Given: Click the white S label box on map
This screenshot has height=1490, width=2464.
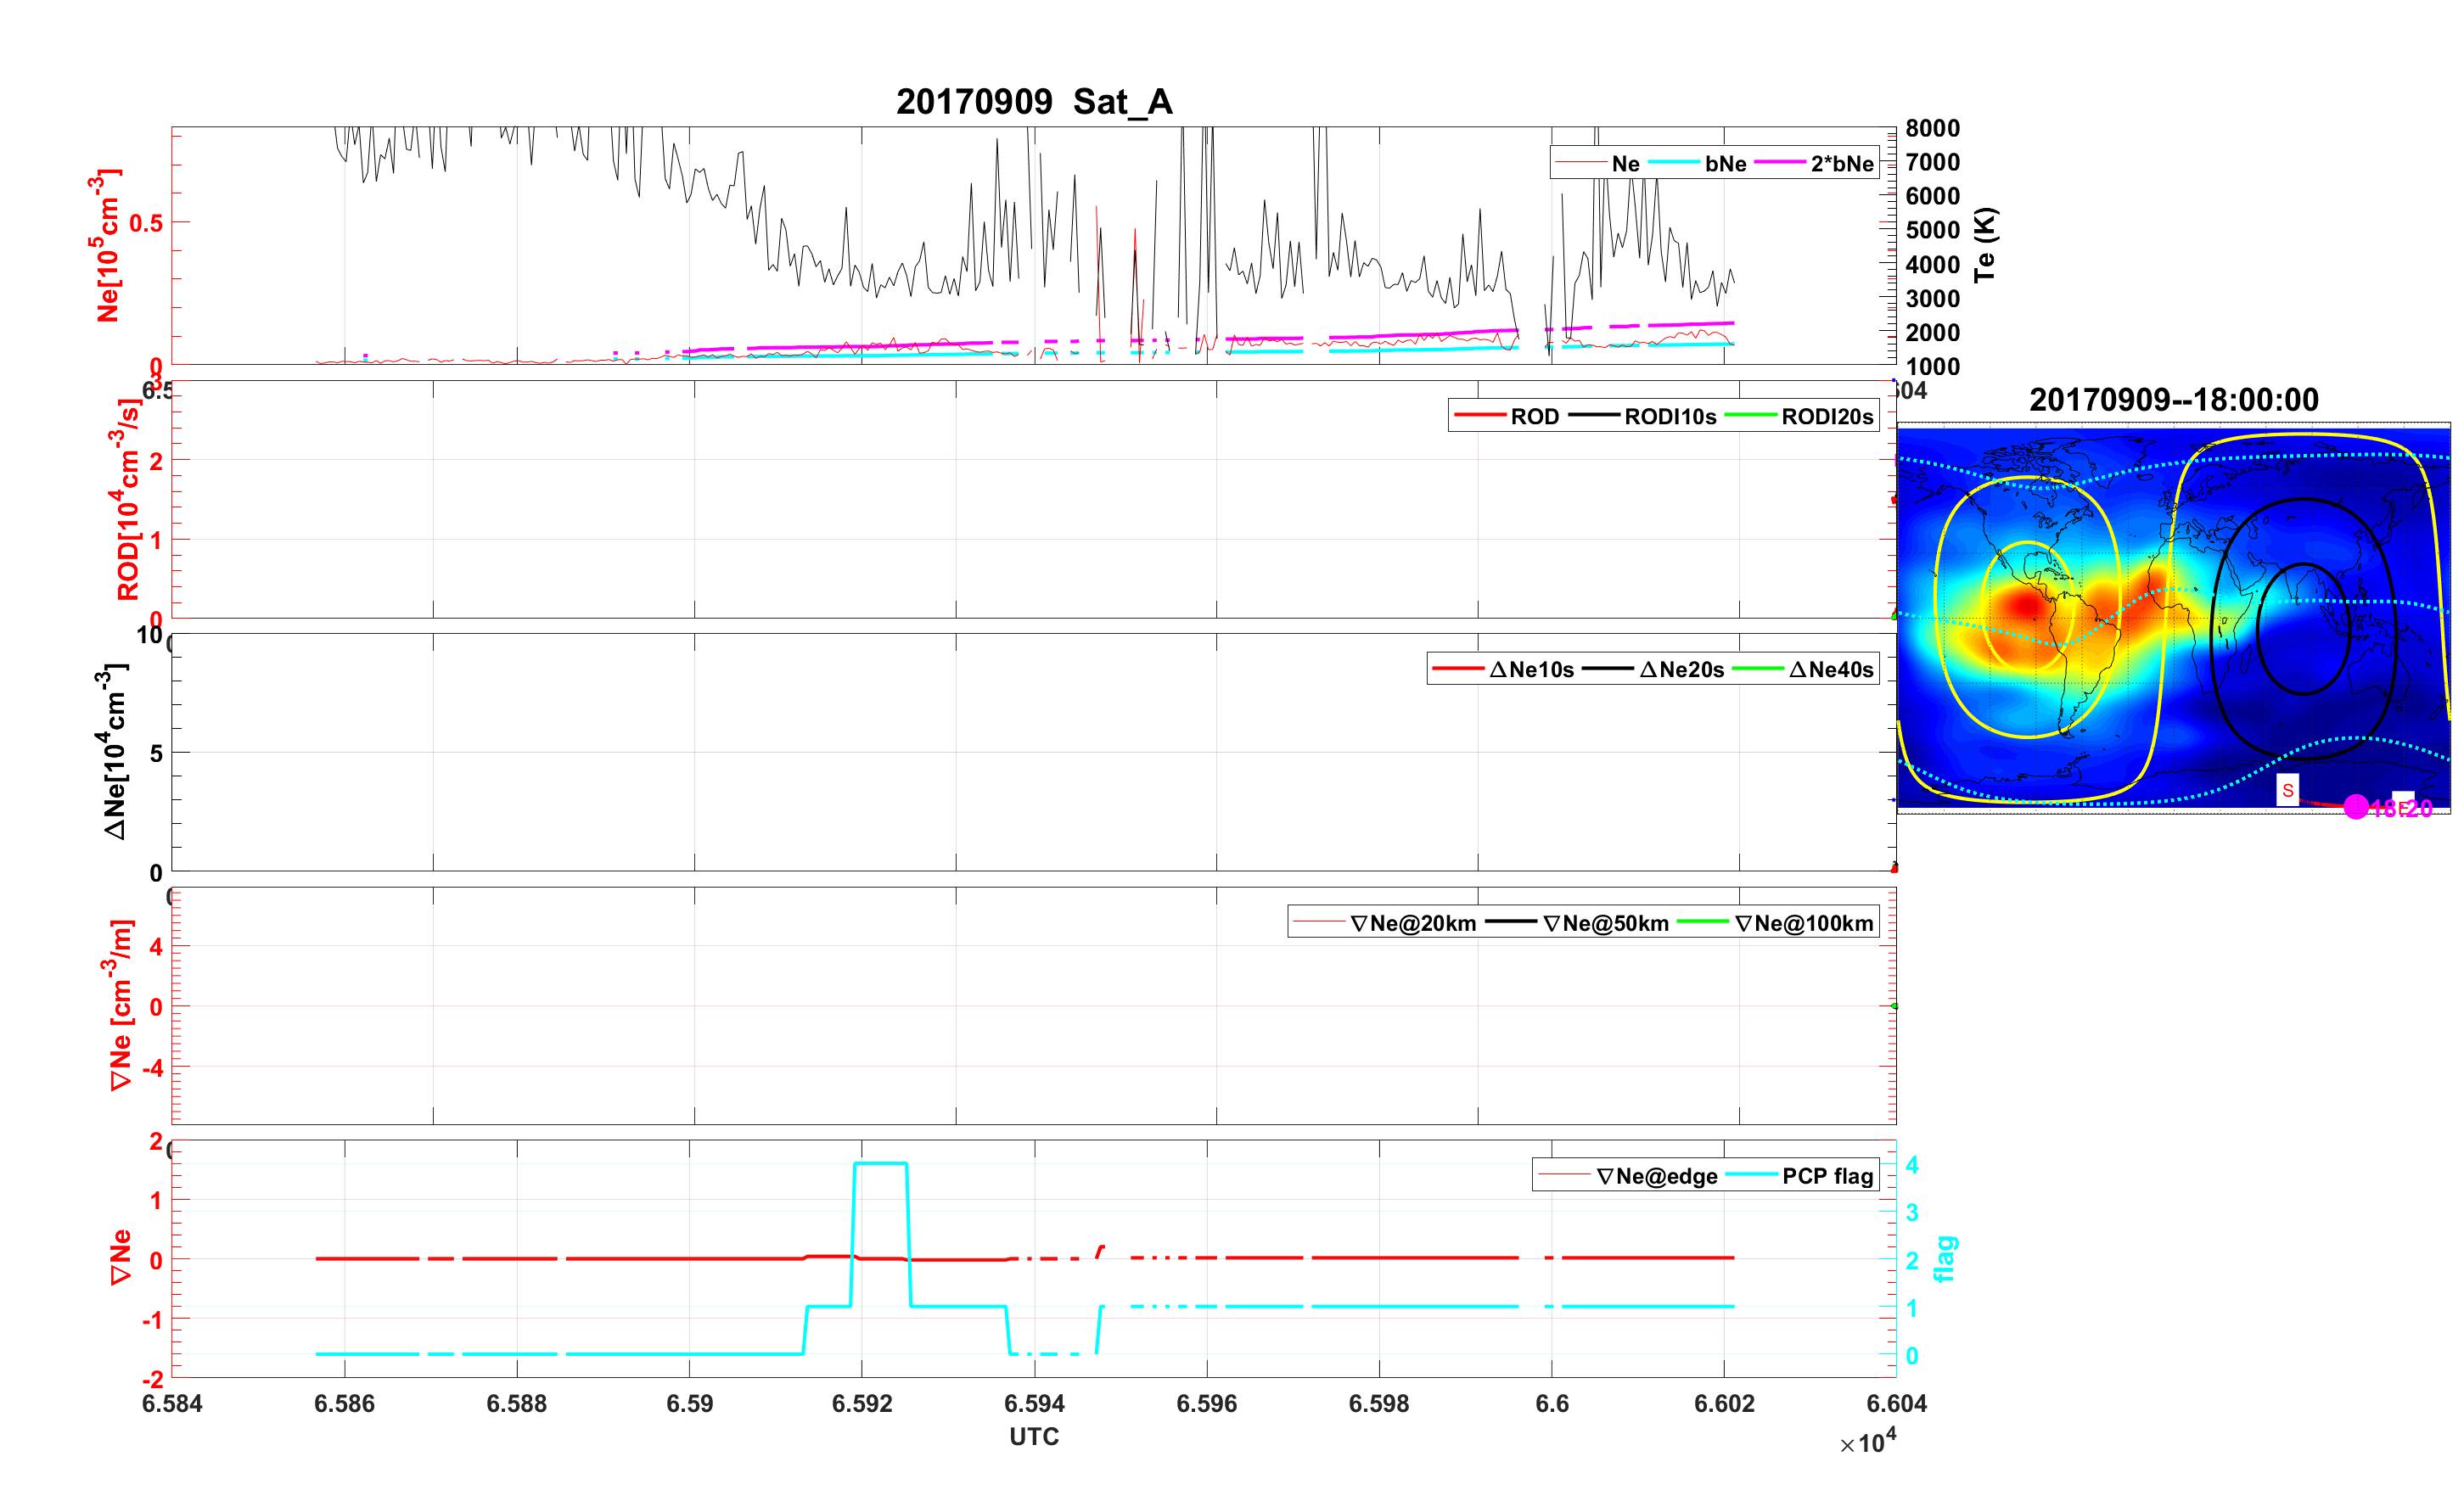Looking at the screenshot, I should (x=2287, y=790).
